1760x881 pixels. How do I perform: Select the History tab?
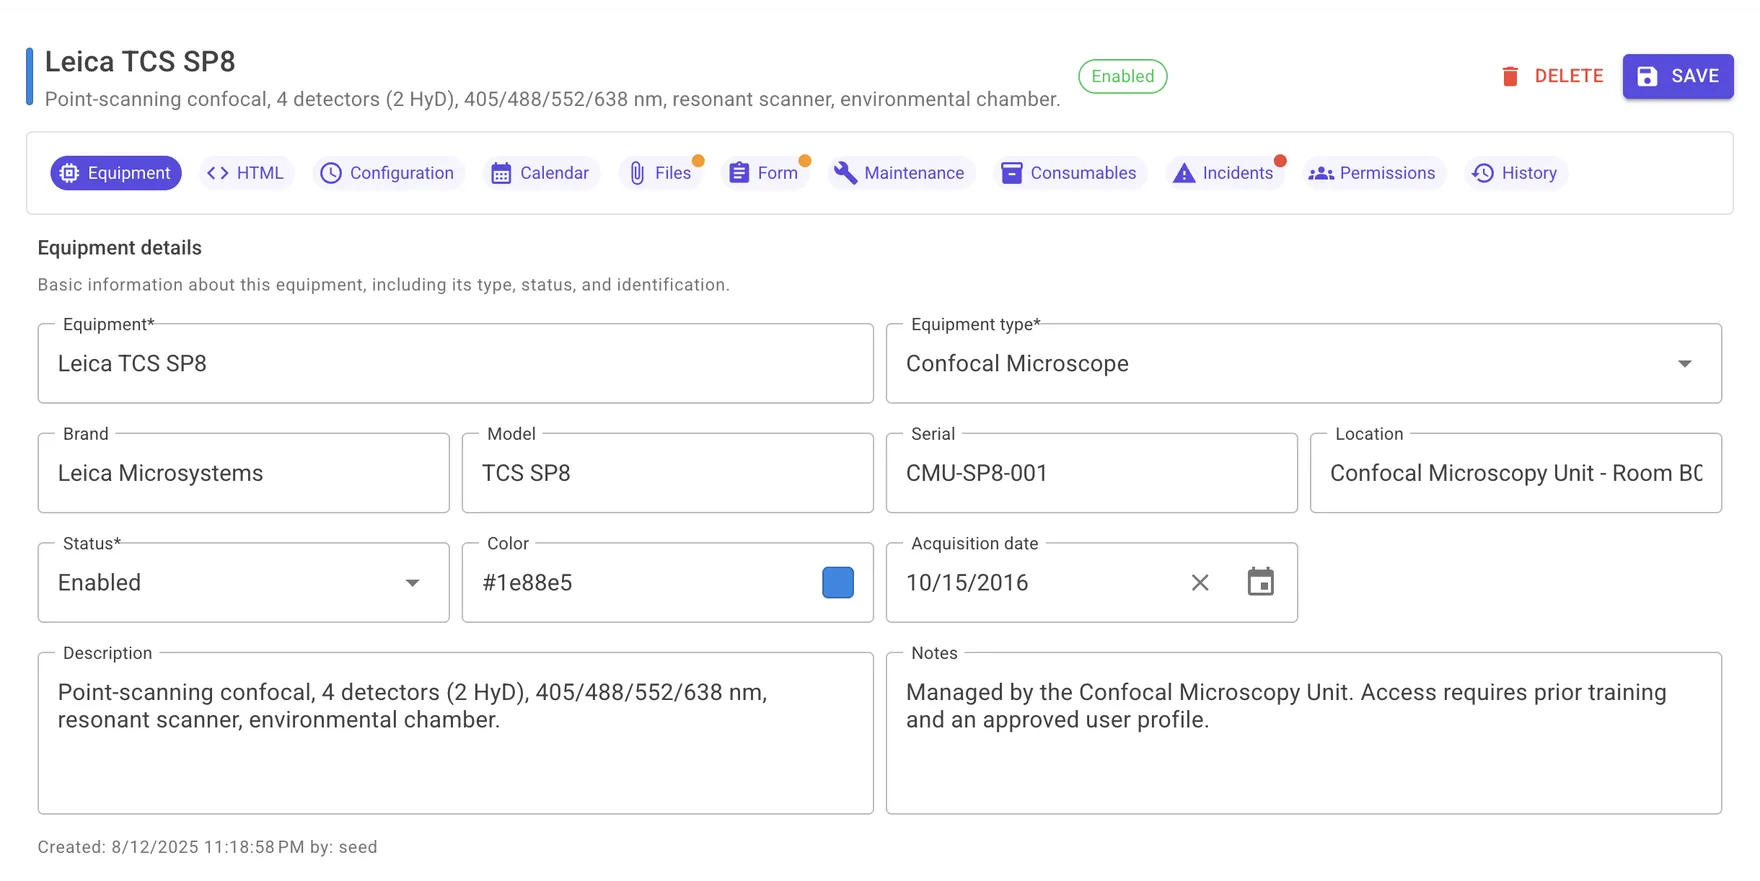1515,173
